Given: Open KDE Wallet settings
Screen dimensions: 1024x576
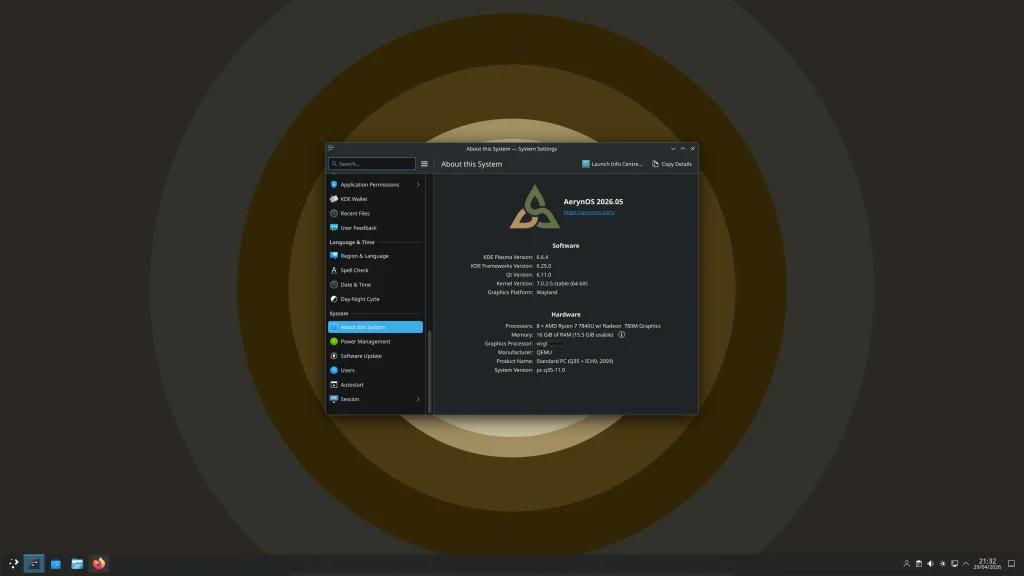Looking at the screenshot, I should coord(376,199).
